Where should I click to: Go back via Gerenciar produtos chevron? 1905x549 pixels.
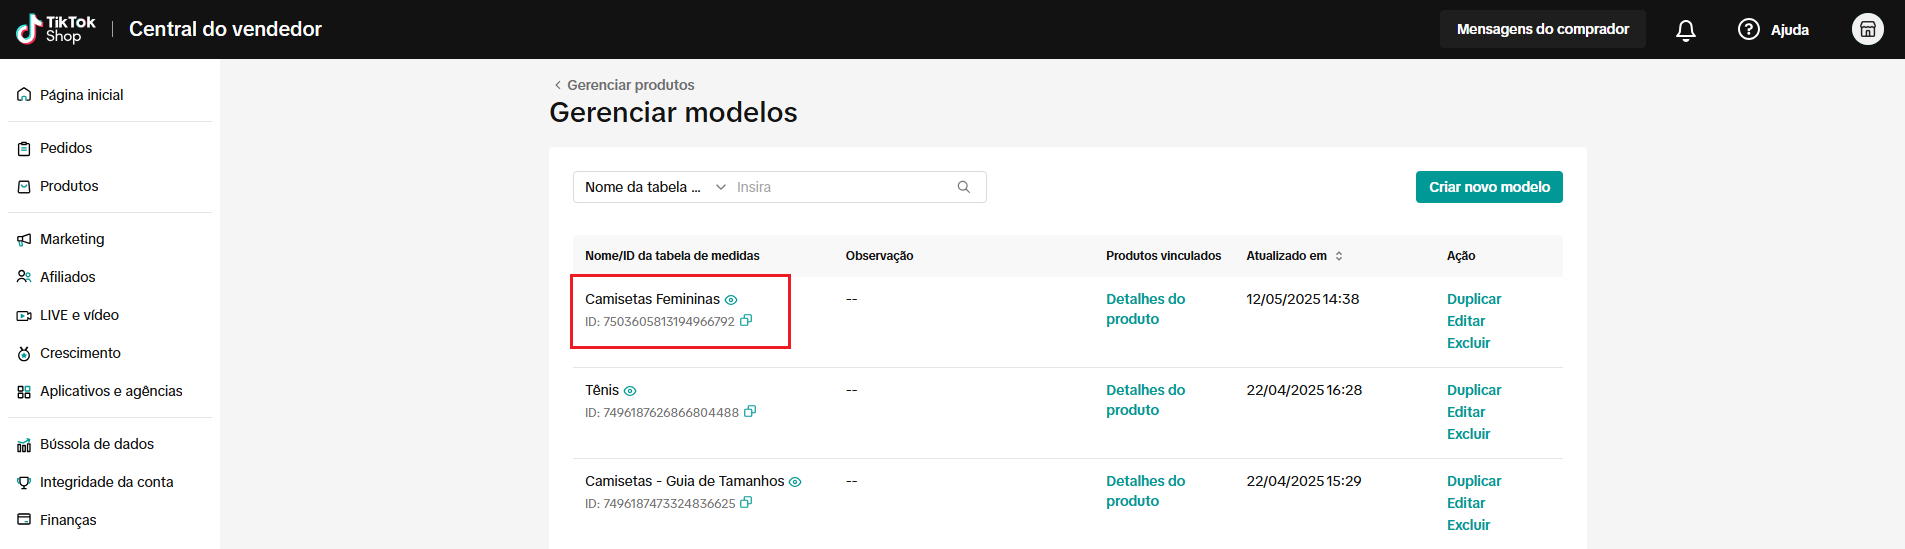(558, 85)
